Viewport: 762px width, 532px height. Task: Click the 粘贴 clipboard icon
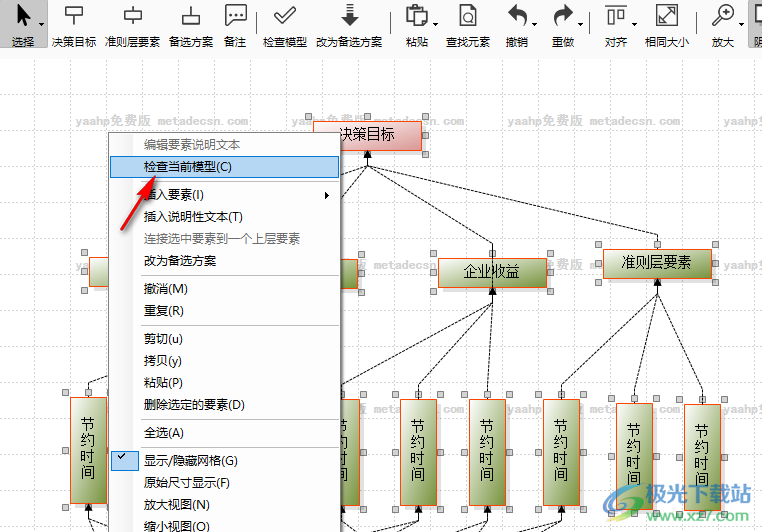tap(416, 17)
